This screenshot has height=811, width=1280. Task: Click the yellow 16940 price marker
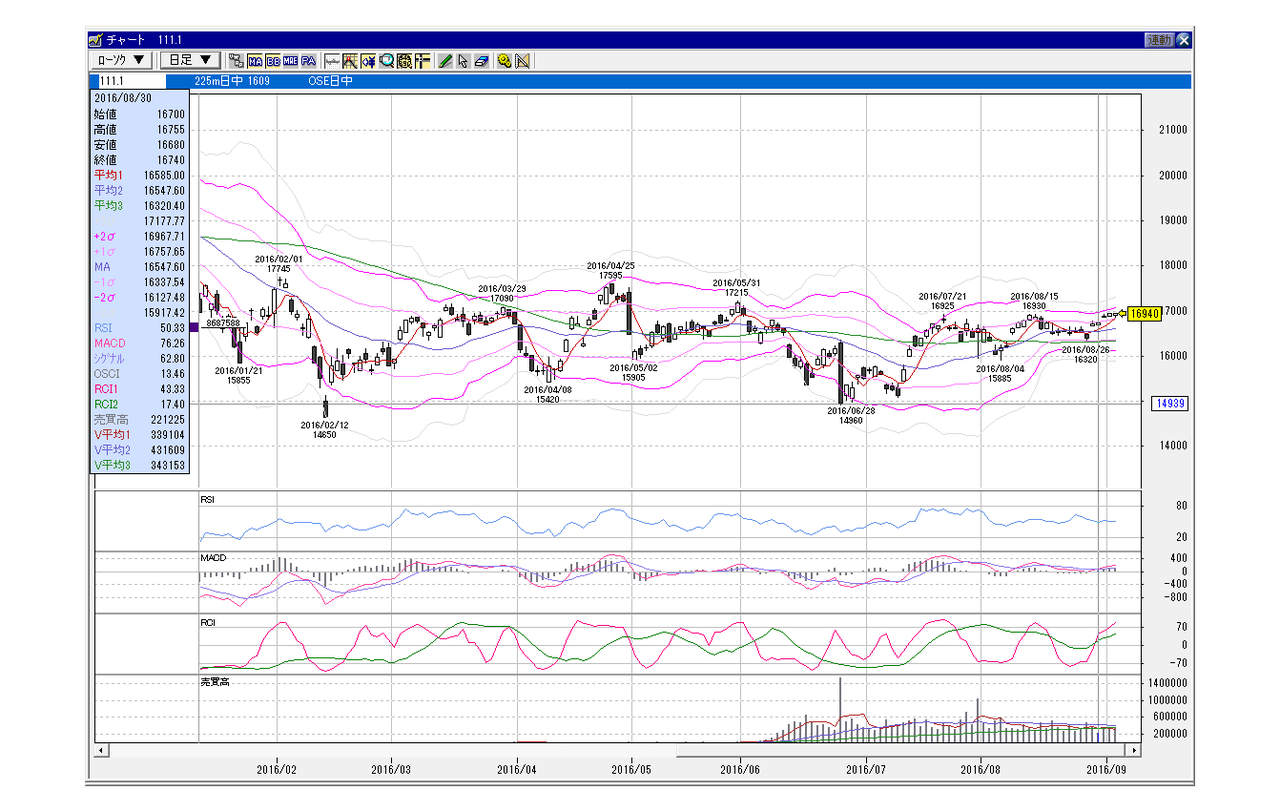click(1143, 314)
